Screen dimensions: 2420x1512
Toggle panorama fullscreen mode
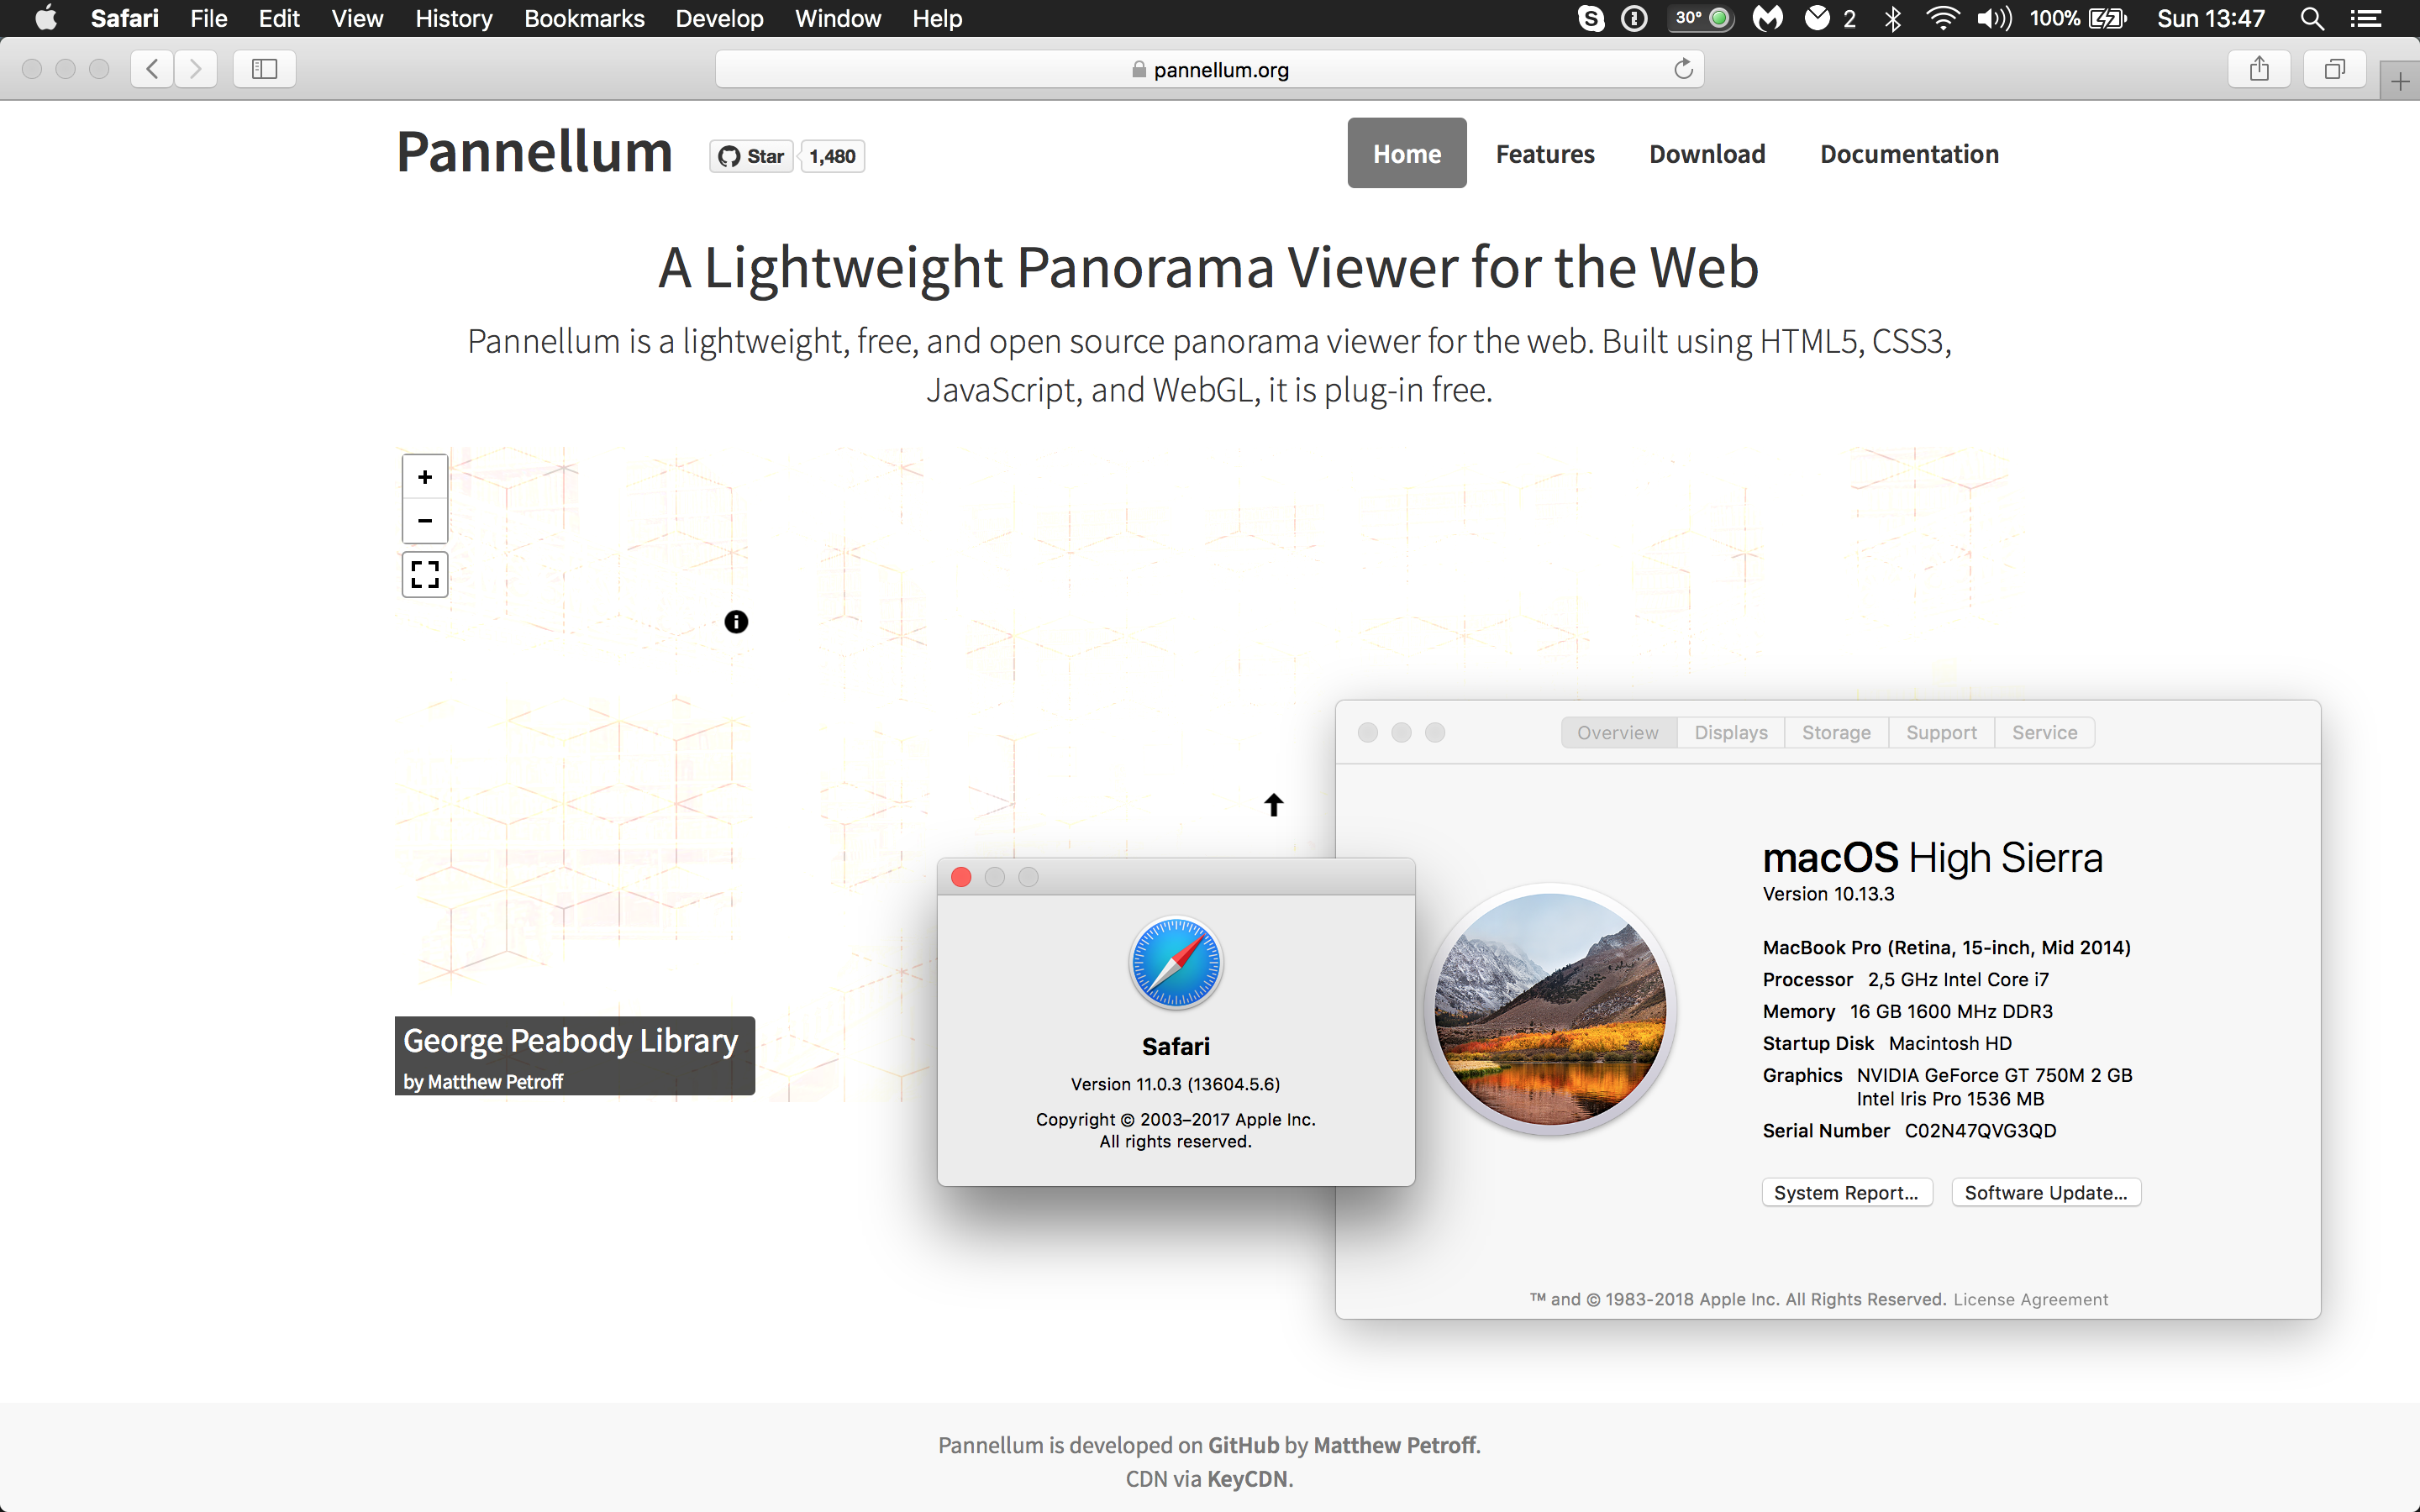click(x=425, y=574)
